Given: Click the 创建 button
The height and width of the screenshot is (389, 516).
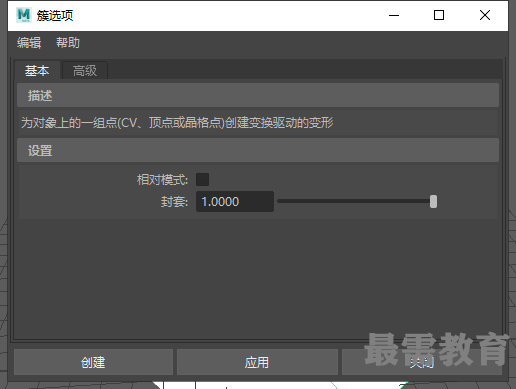Looking at the screenshot, I should tap(93, 362).
